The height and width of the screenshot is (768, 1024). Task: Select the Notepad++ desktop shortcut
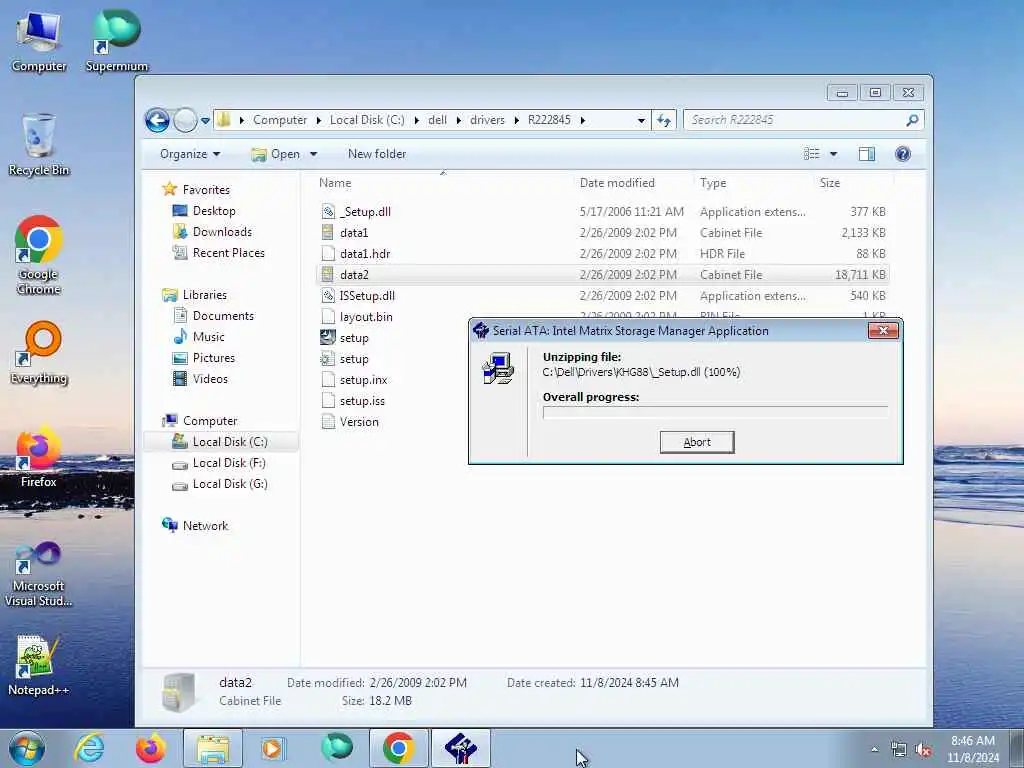39,665
